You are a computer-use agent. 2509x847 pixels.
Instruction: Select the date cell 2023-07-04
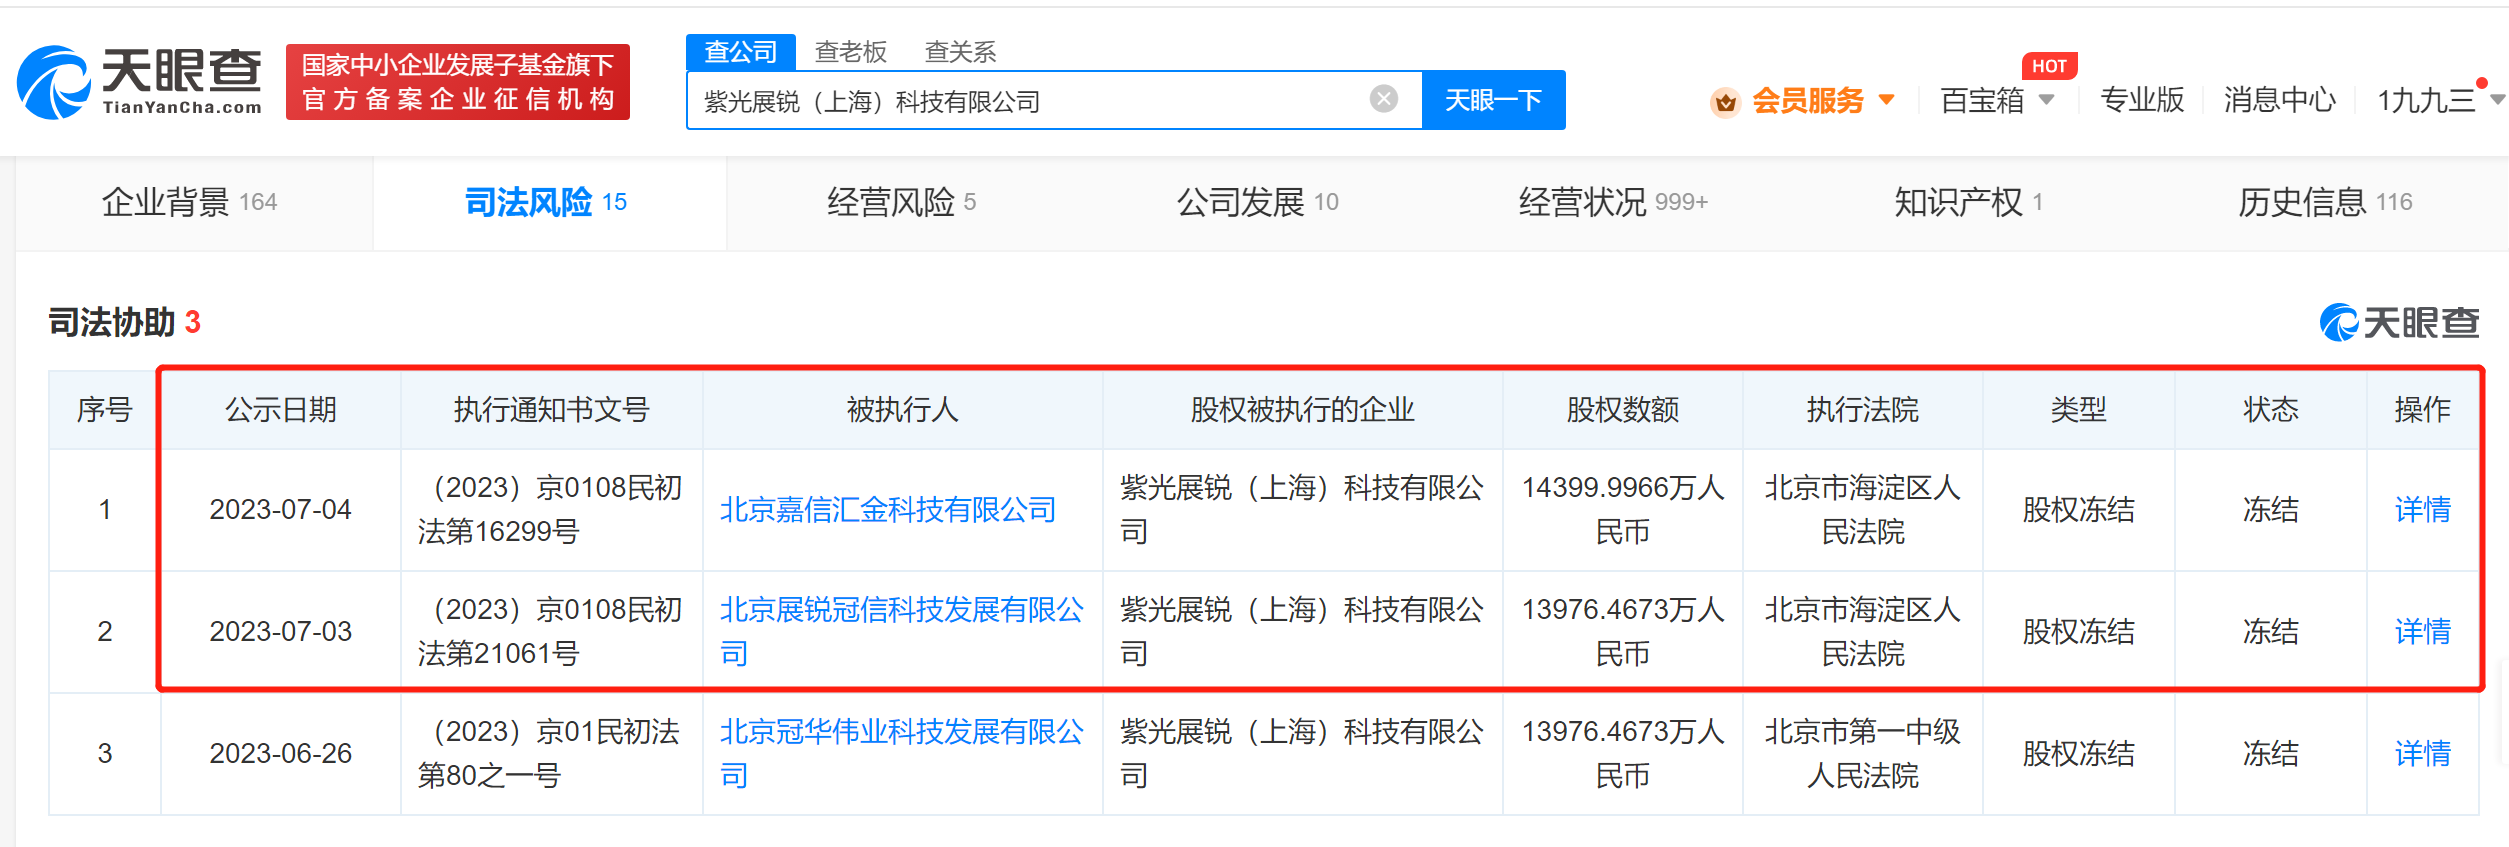tap(281, 510)
